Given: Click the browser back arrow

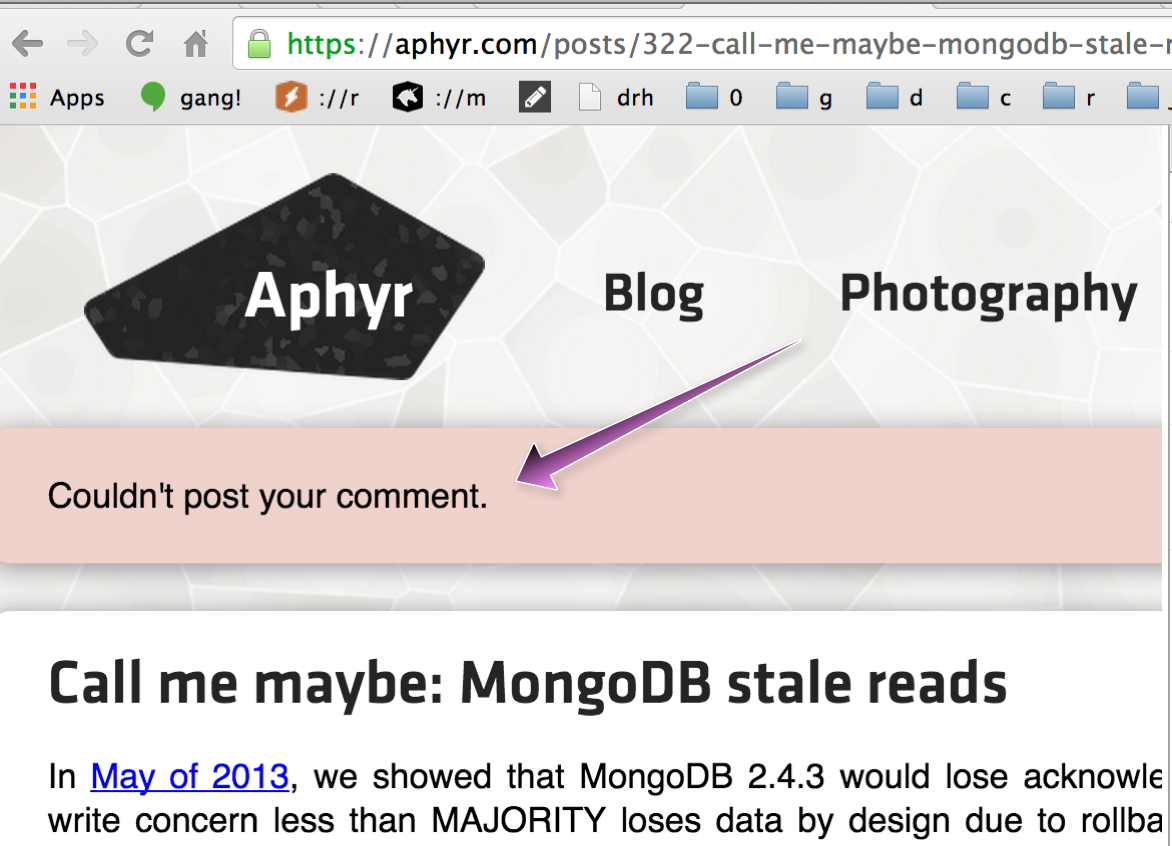Looking at the screenshot, I should (28, 44).
